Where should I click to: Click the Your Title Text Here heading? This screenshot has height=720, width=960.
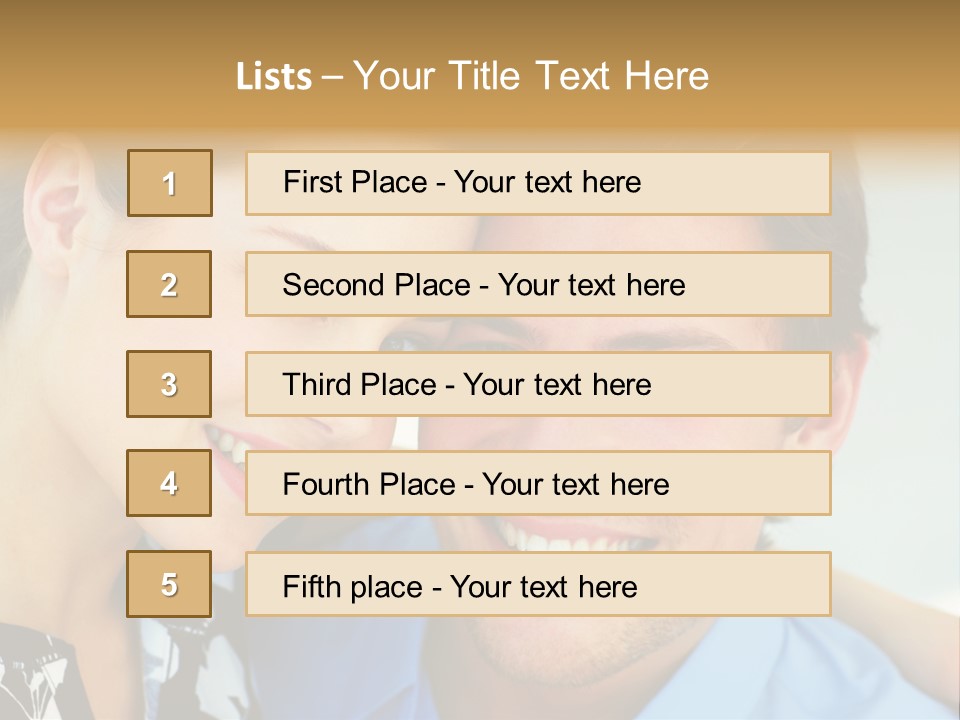(x=531, y=76)
